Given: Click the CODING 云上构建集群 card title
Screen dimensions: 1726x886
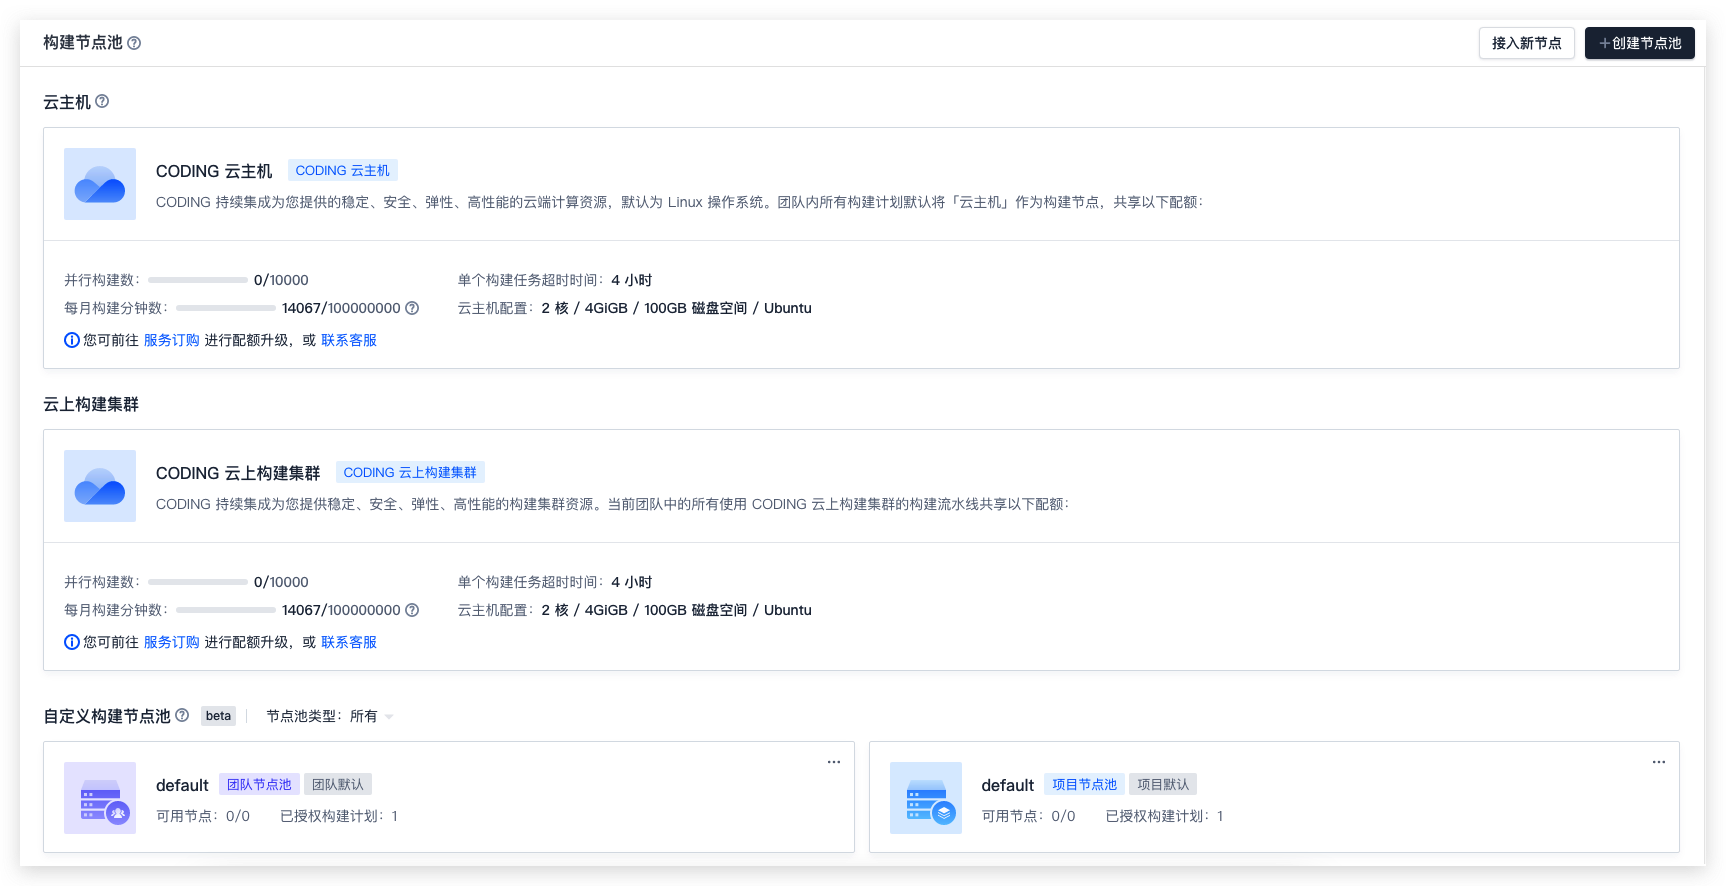Looking at the screenshot, I should click(x=238, y=473).
